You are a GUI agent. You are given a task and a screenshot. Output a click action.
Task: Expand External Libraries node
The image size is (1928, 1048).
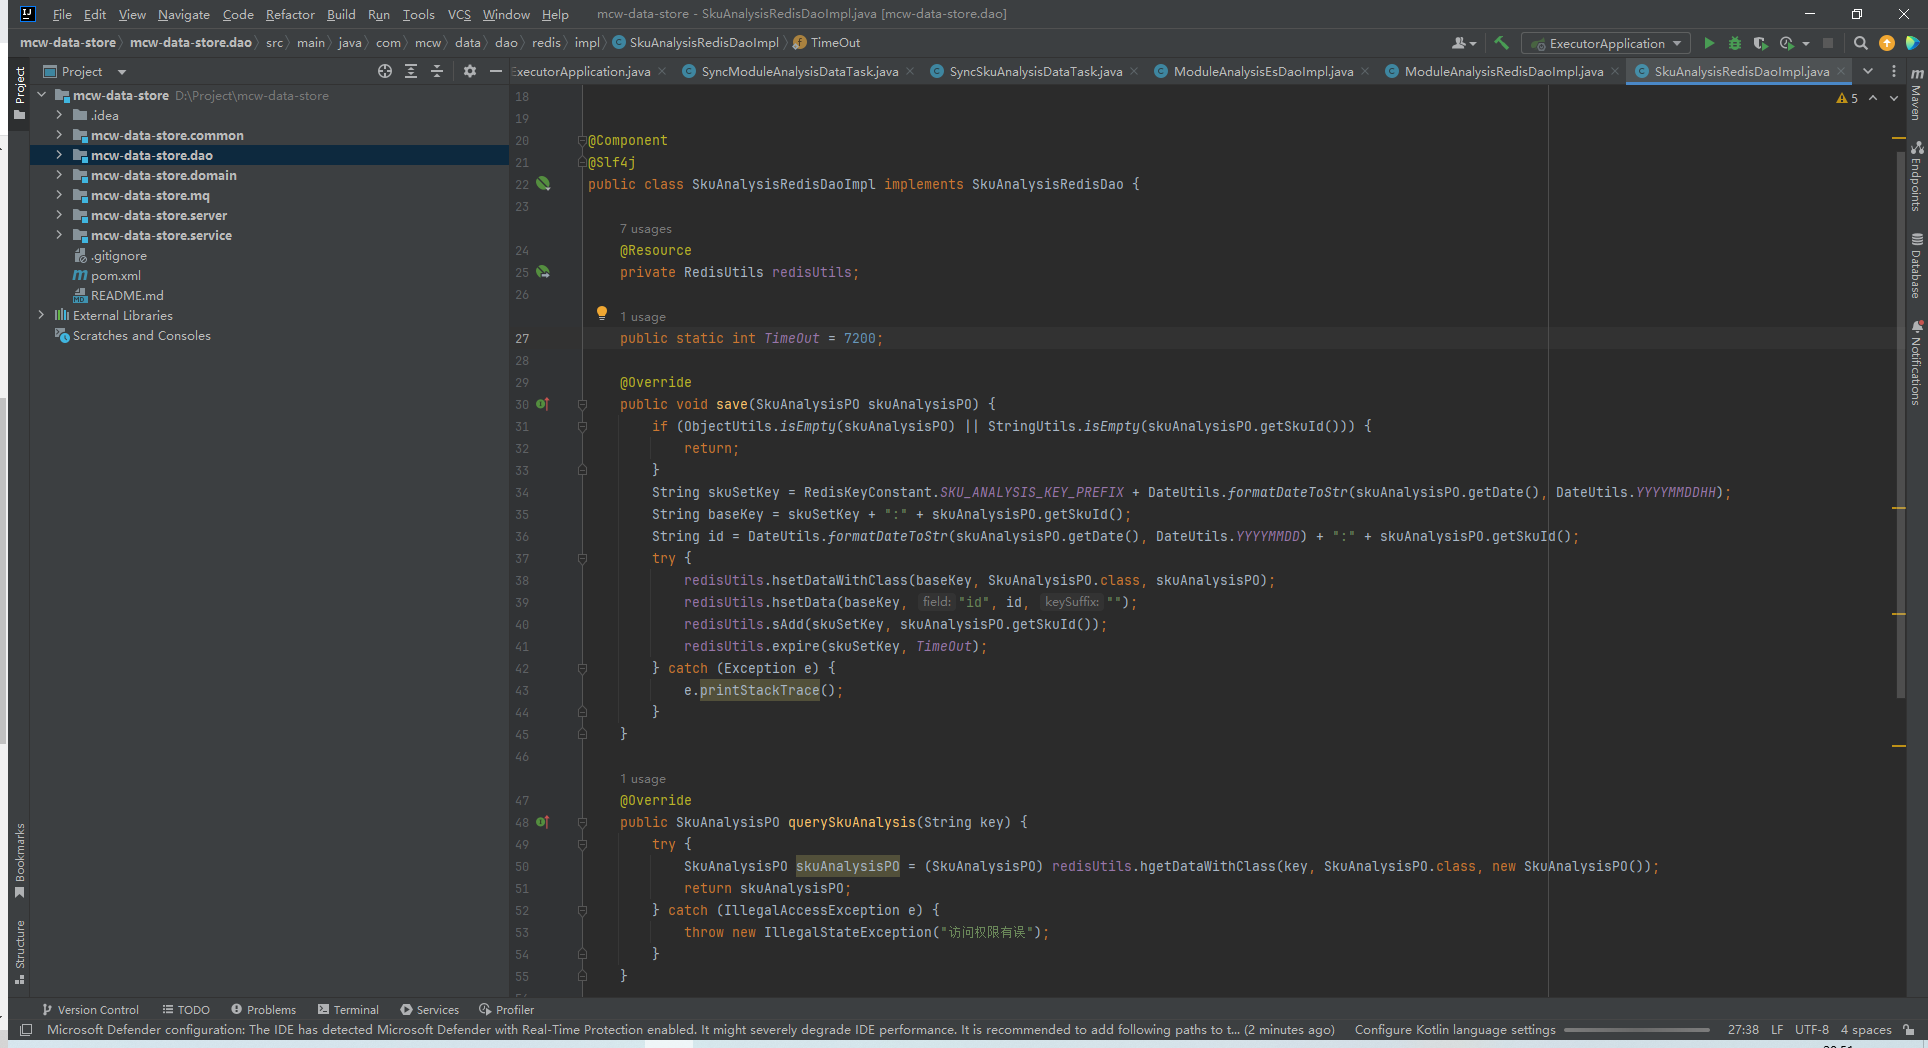pyautogui.click(x=41, y=315)
